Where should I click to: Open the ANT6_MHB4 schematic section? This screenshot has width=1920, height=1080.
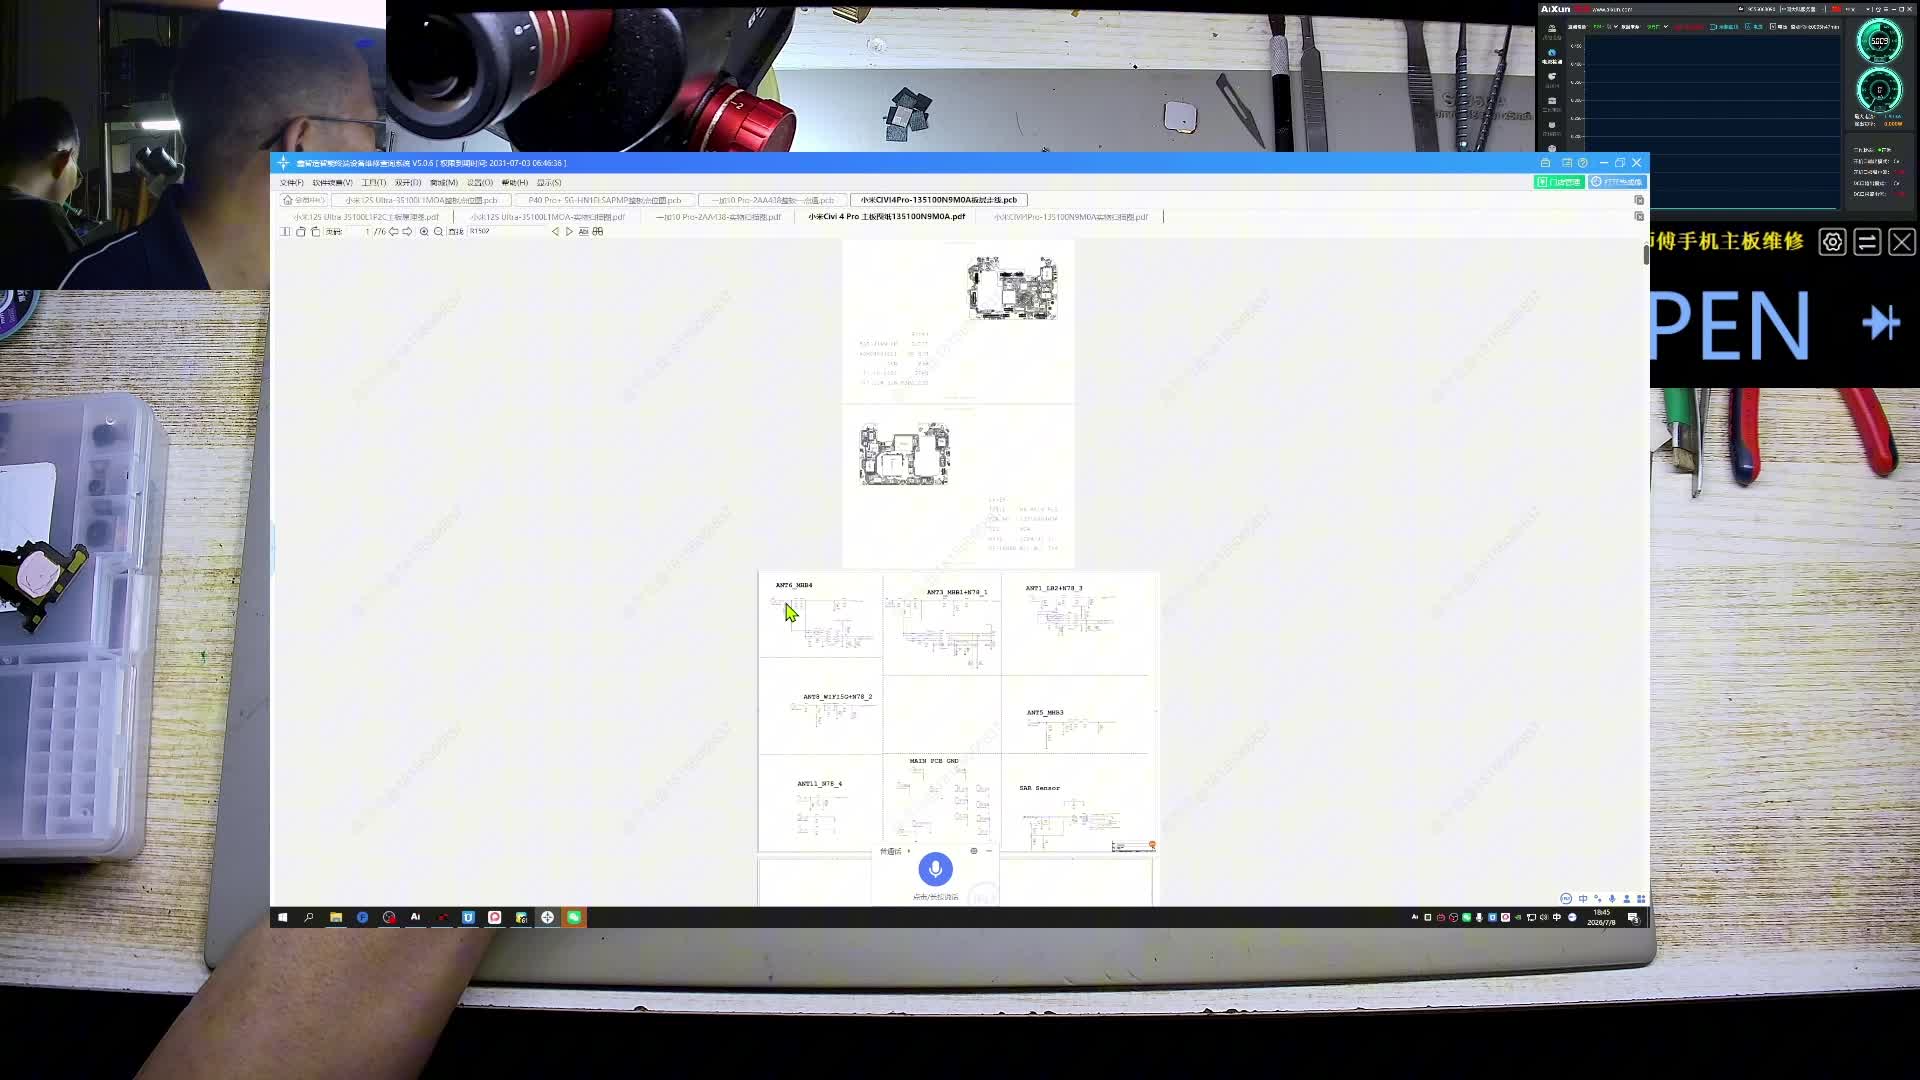[820, 614]
